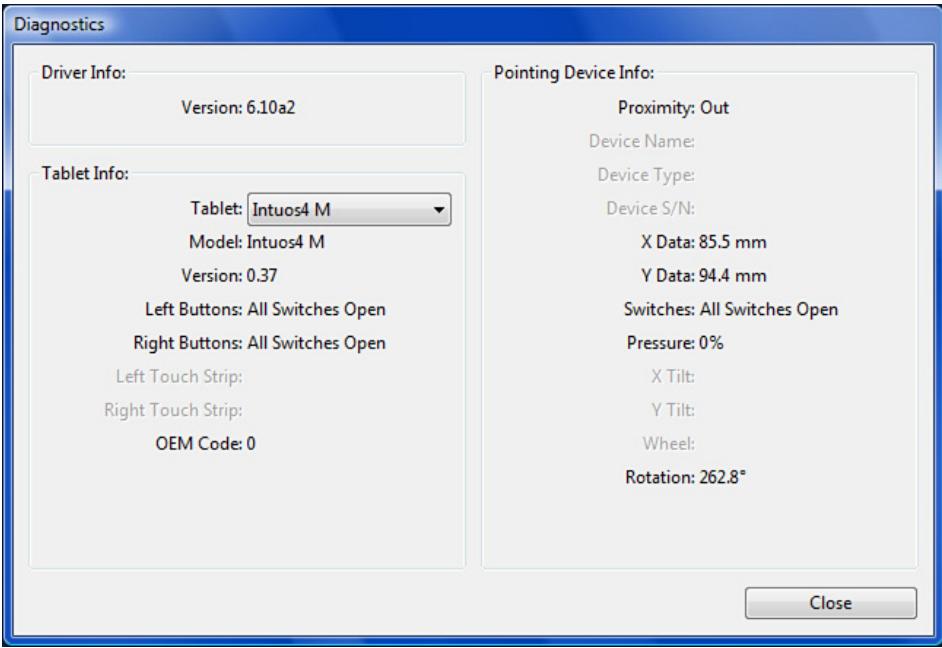Click the greyed Device Type label

646,175
